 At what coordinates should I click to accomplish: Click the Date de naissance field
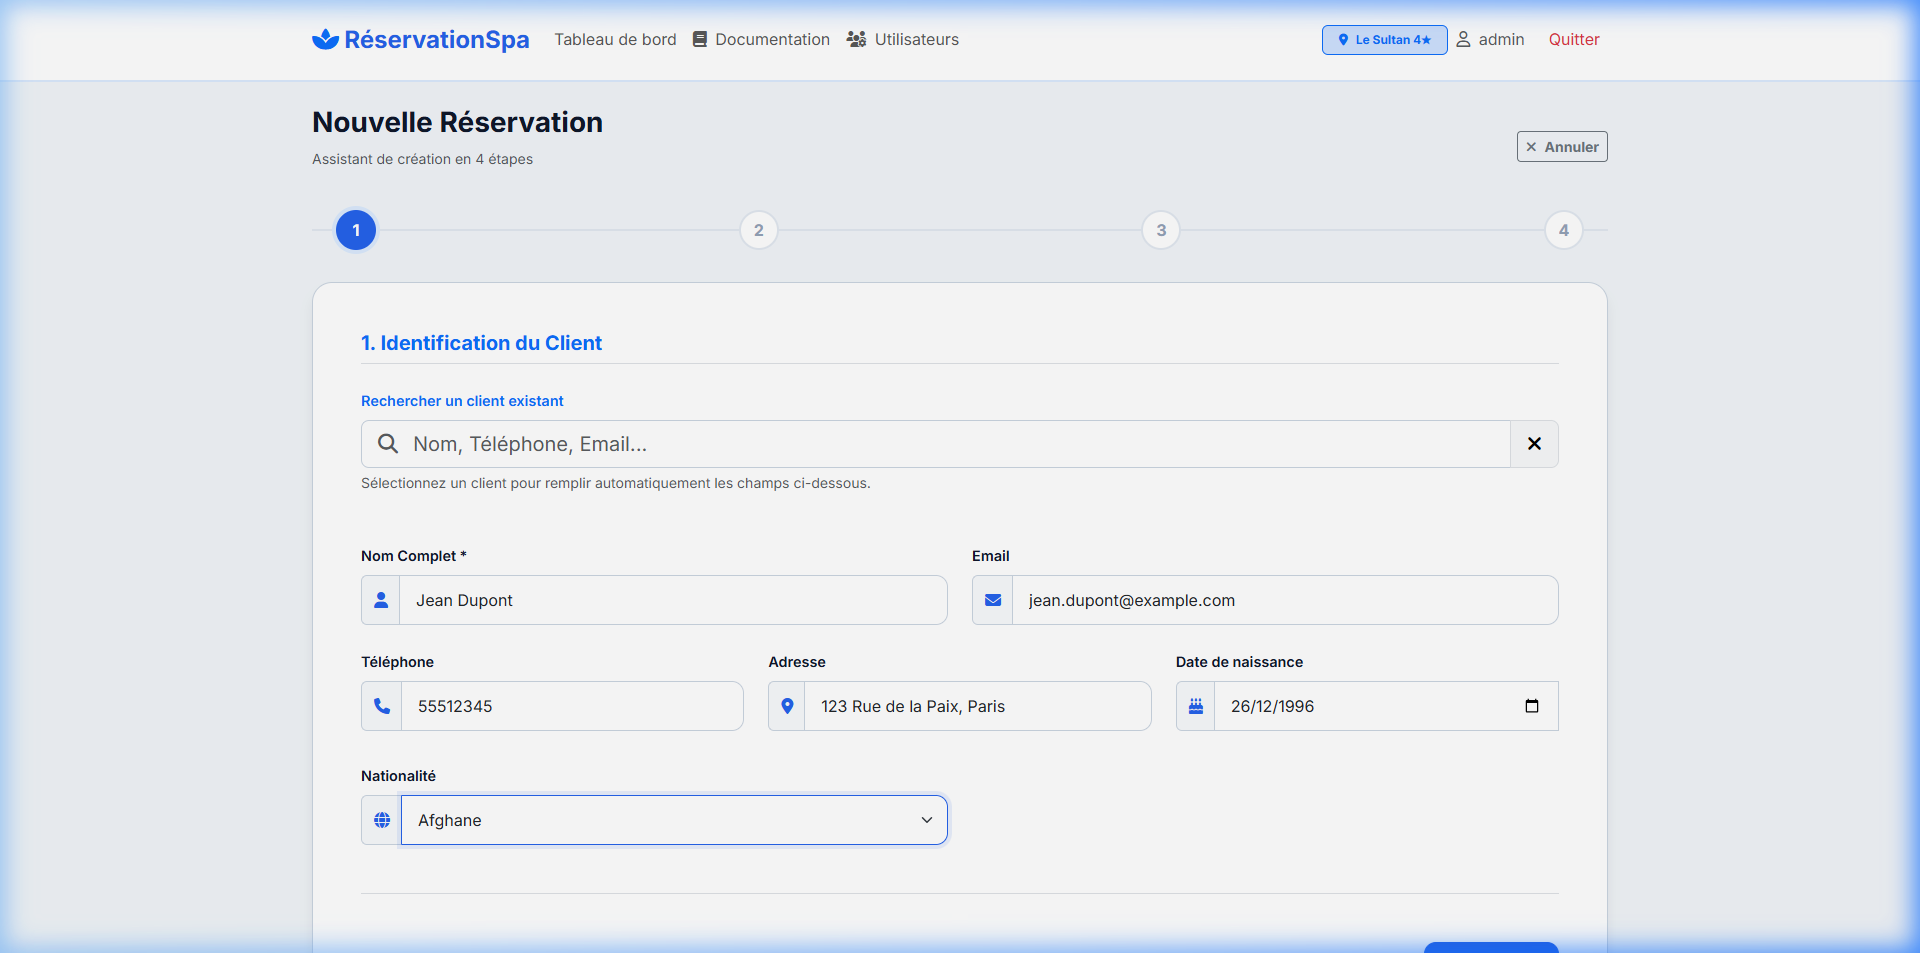coord(1386,706)
